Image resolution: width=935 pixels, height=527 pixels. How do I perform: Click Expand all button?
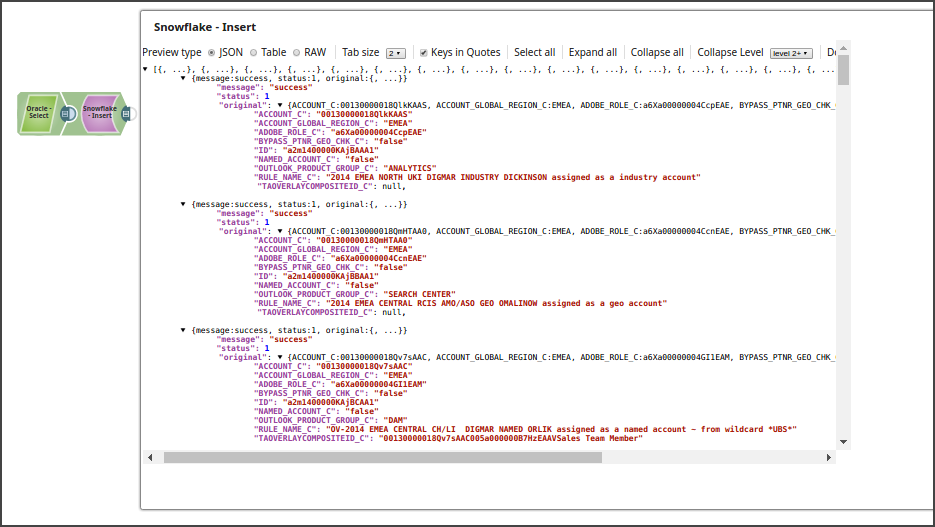click(x=592, y=53)
